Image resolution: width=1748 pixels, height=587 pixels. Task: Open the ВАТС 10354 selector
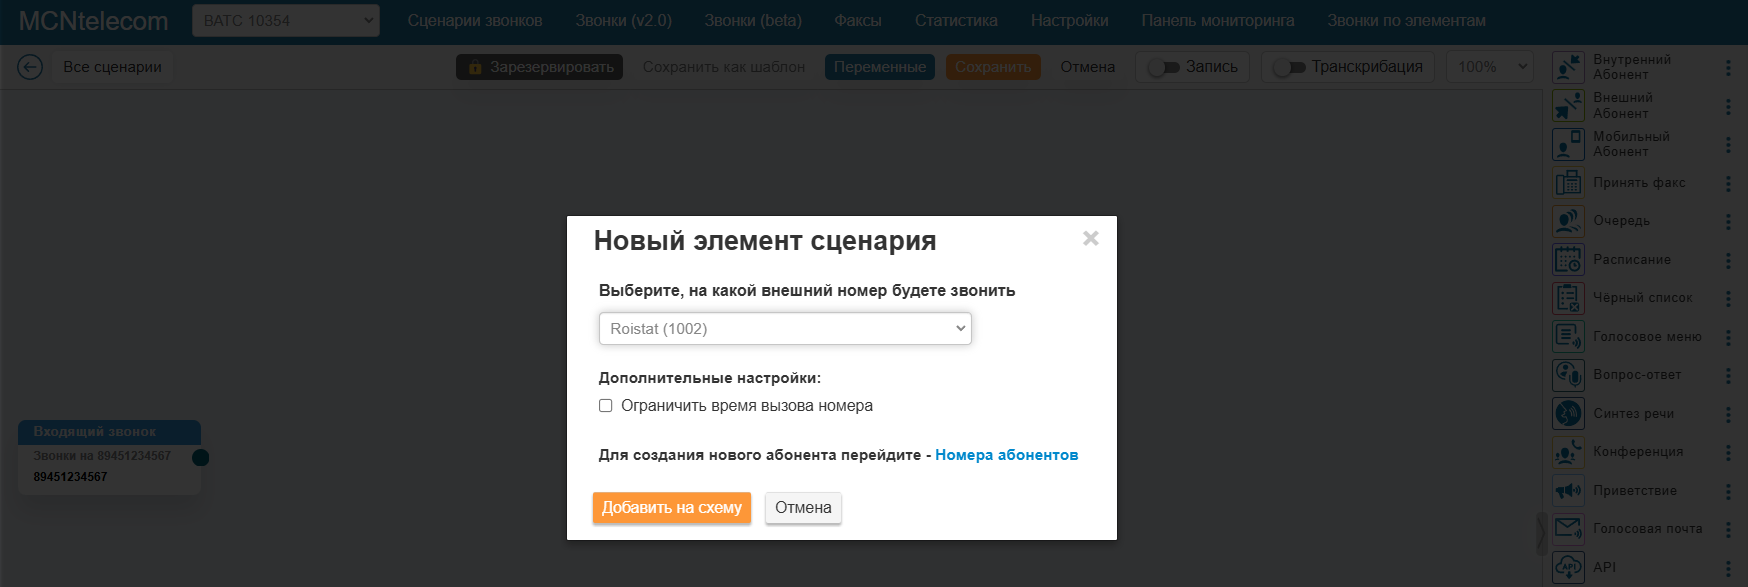[286, 20]
